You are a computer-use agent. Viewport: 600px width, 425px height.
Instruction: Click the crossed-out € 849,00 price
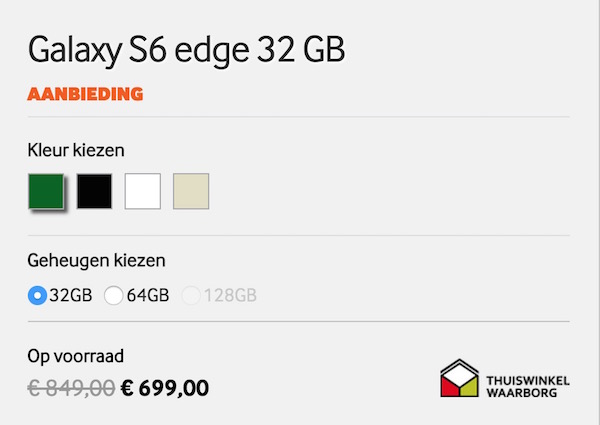click(71, 387)
